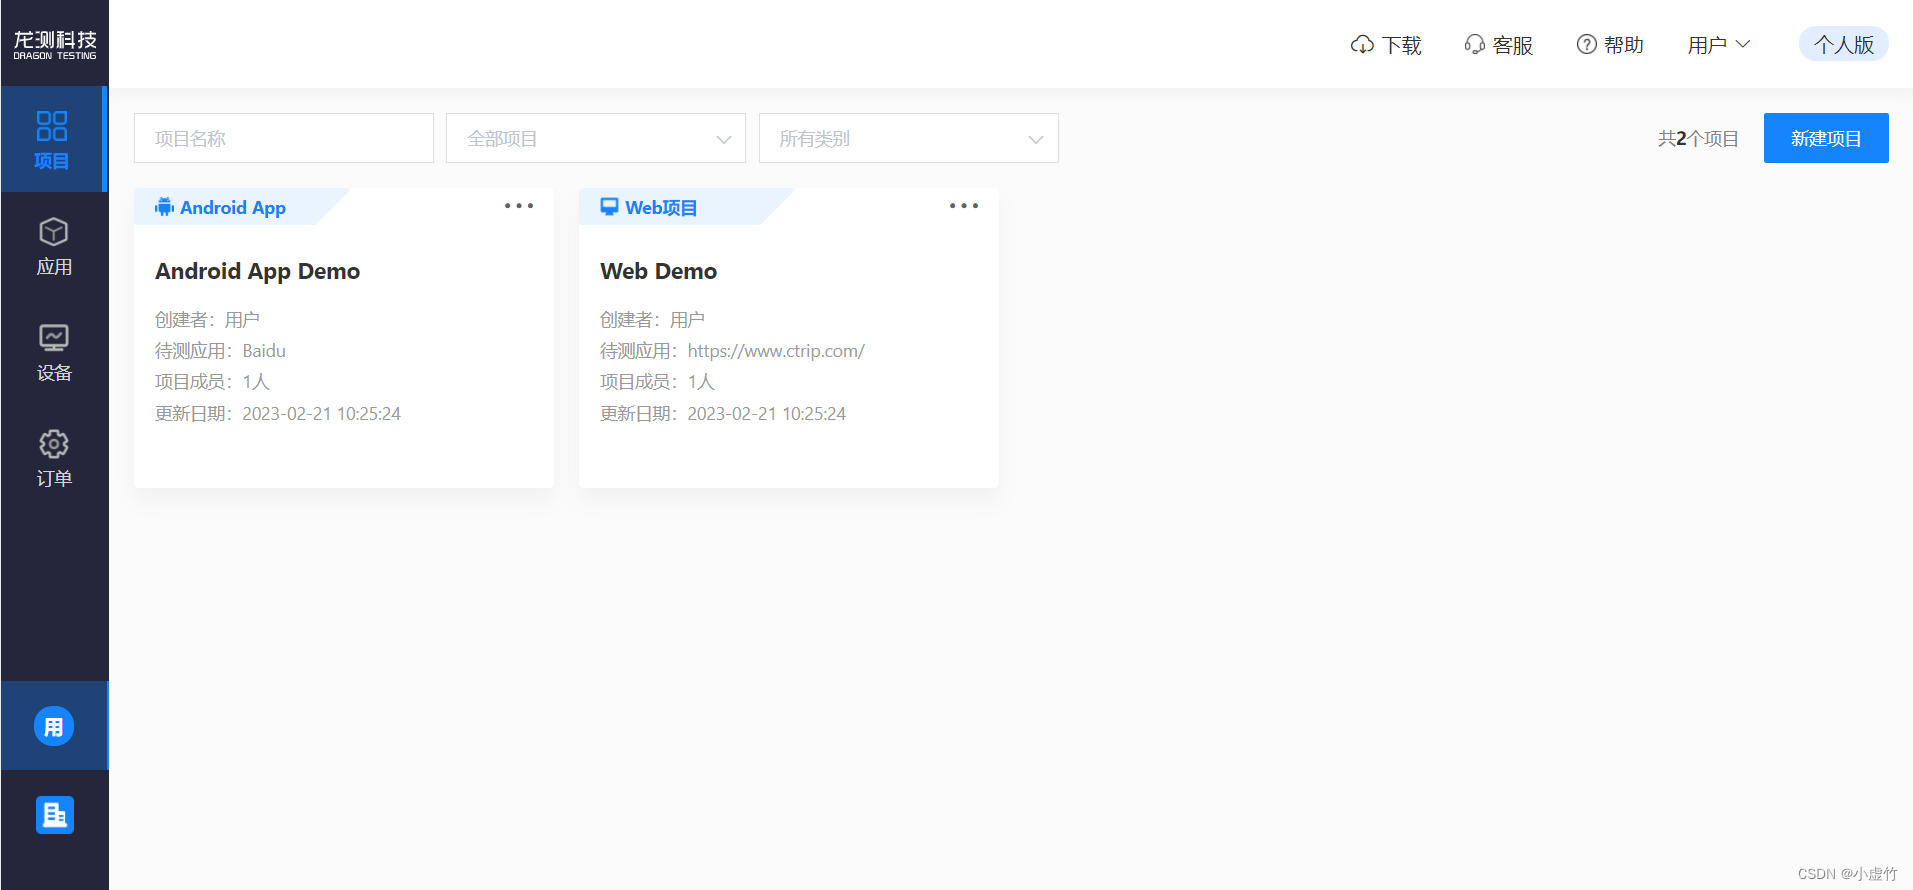Open the 所有类别 dropdown
Screen dimensions: 1913x890
tap(909, 138)
